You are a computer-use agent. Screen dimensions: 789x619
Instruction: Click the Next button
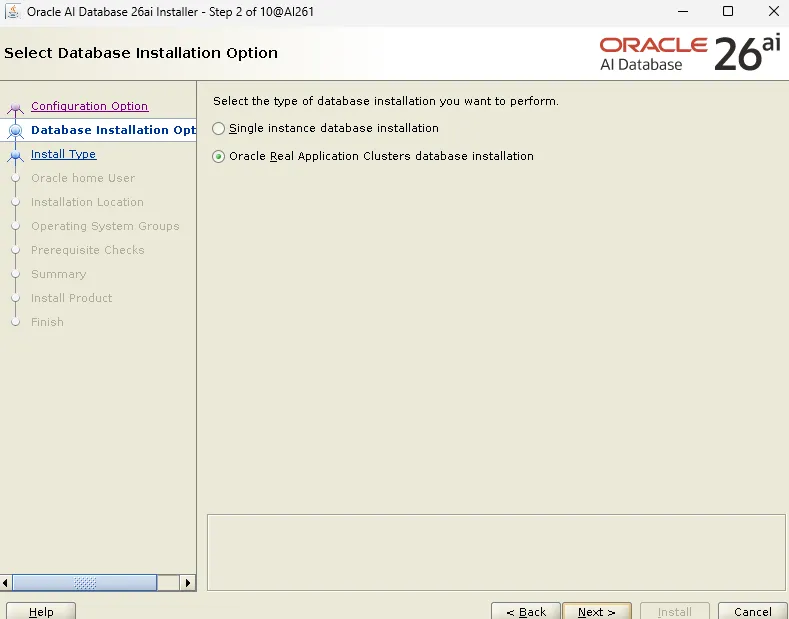[x=597, y=611]
